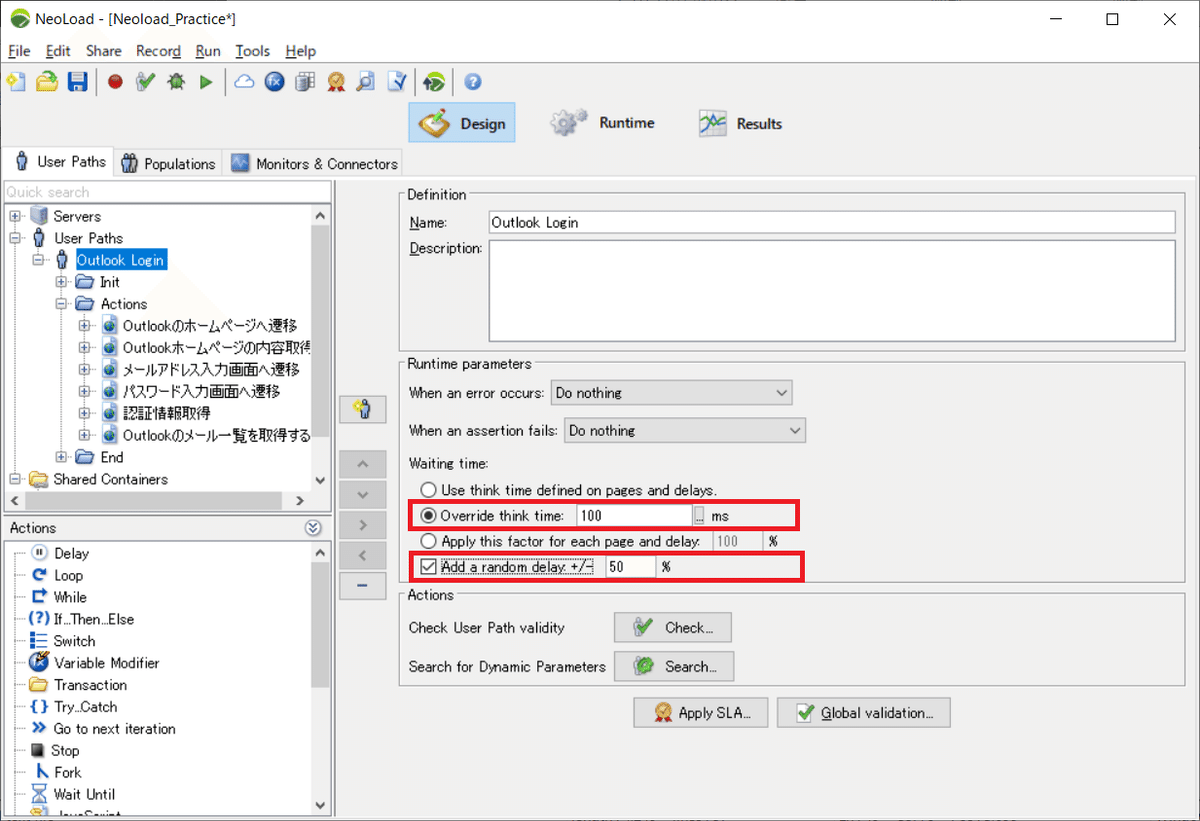Viewport: 1200px width, 821px height.
Task: Switch to the Populations tab
Action: click(x=168, y=163)
